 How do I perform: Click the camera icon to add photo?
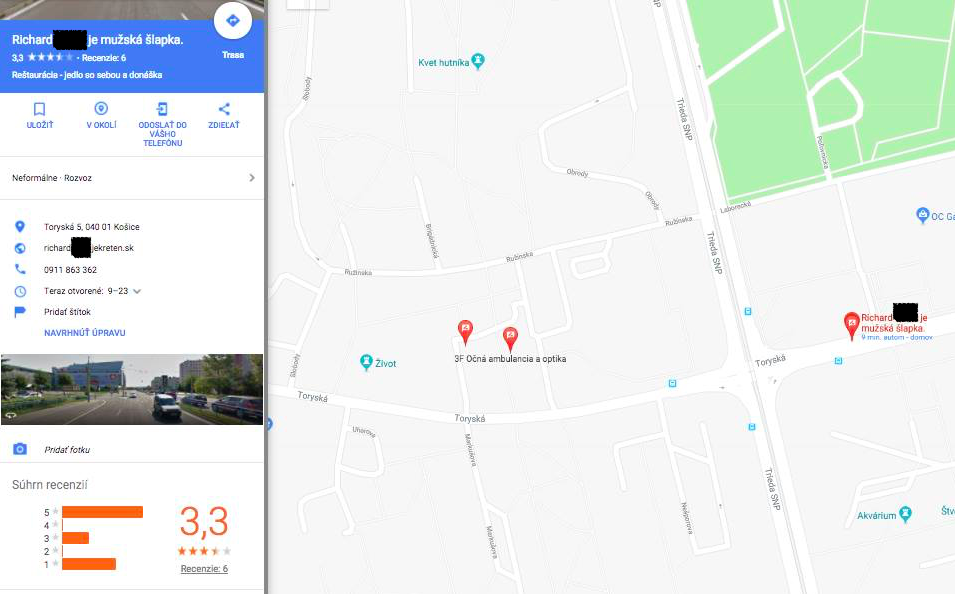click(20, 449)
